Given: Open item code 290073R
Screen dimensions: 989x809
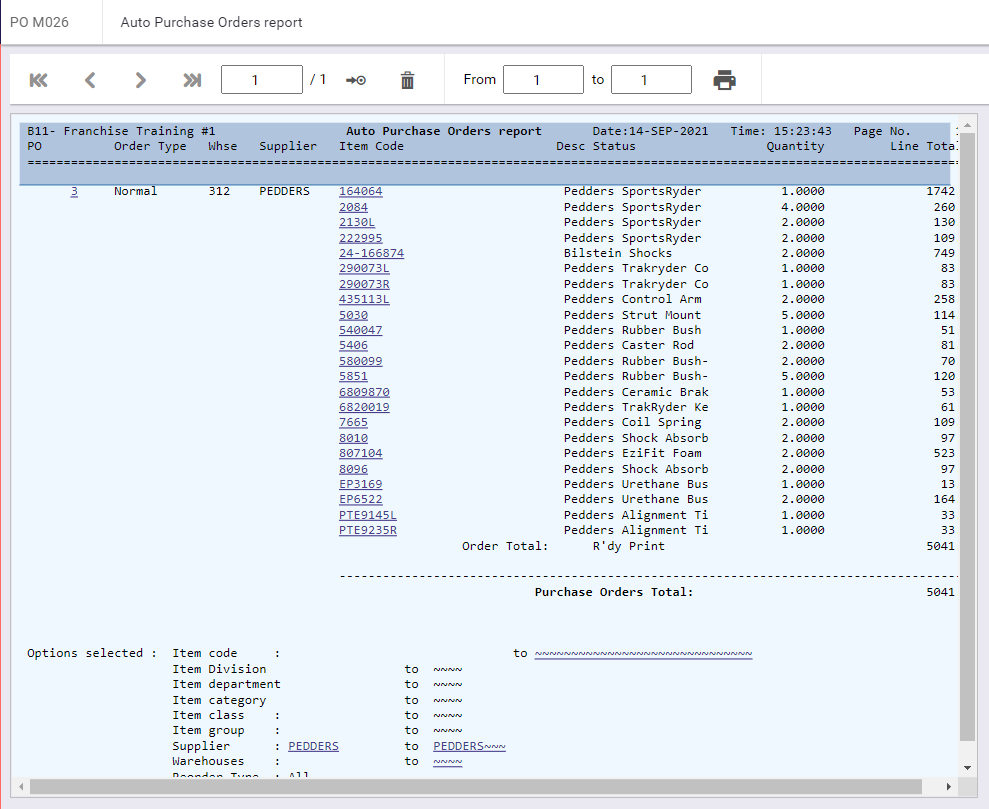Looking at the screenshot, I should pos(364,284).
